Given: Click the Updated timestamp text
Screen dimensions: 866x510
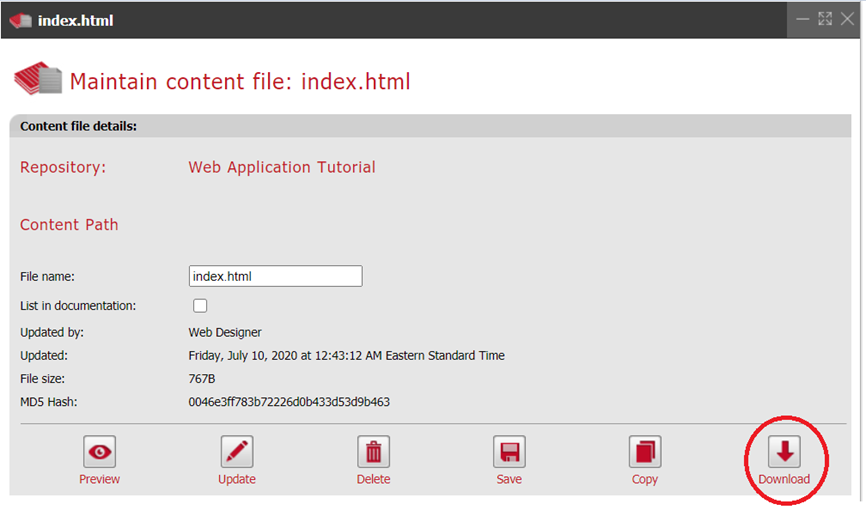Looking at the screenshot, I should pyautogui.click(x=346, y=356).
